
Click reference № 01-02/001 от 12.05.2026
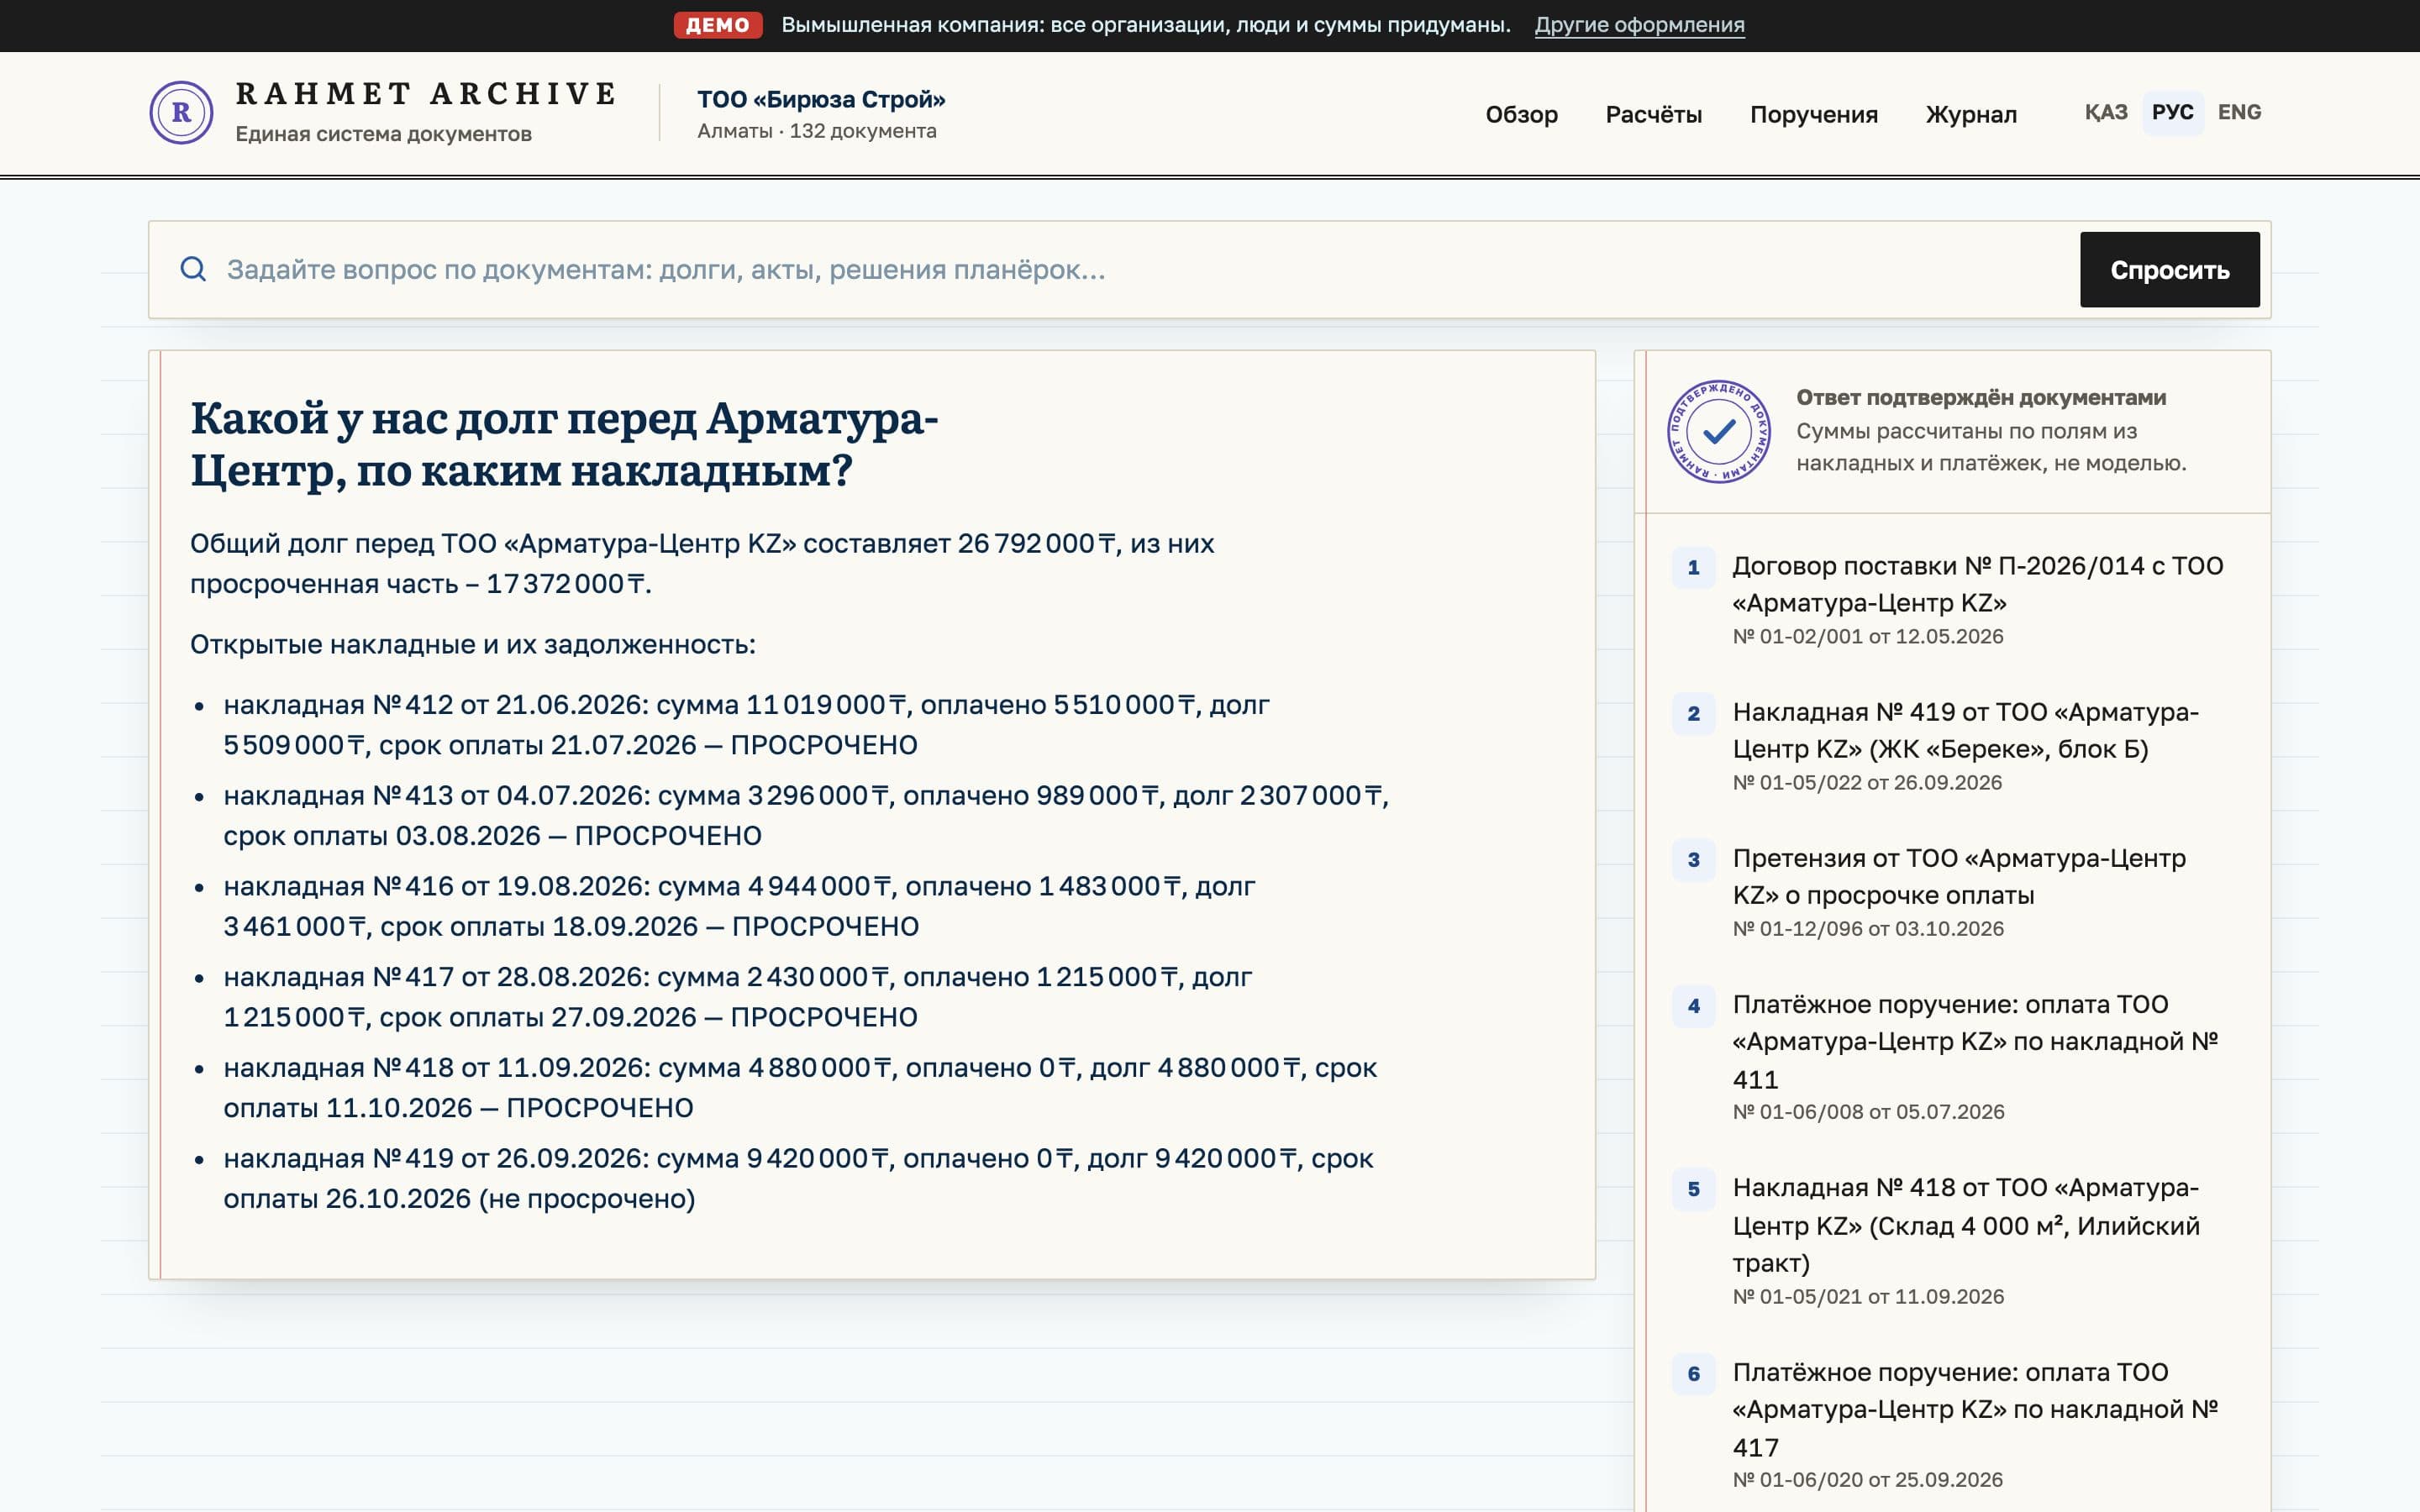point(1867,637)
